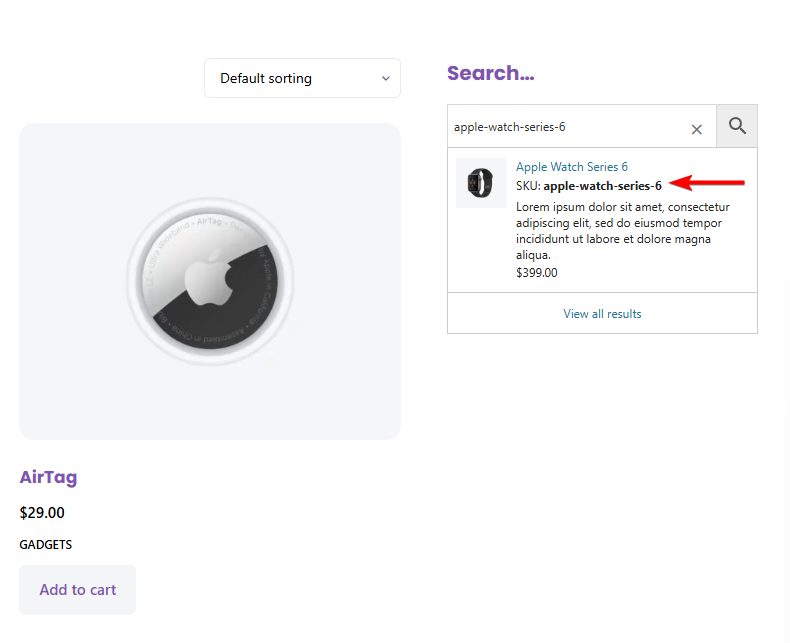Click the $399.00 price in the search result
Image resolution: width=790 pixels, height=643 pixels.
click(x=537, y=272)
